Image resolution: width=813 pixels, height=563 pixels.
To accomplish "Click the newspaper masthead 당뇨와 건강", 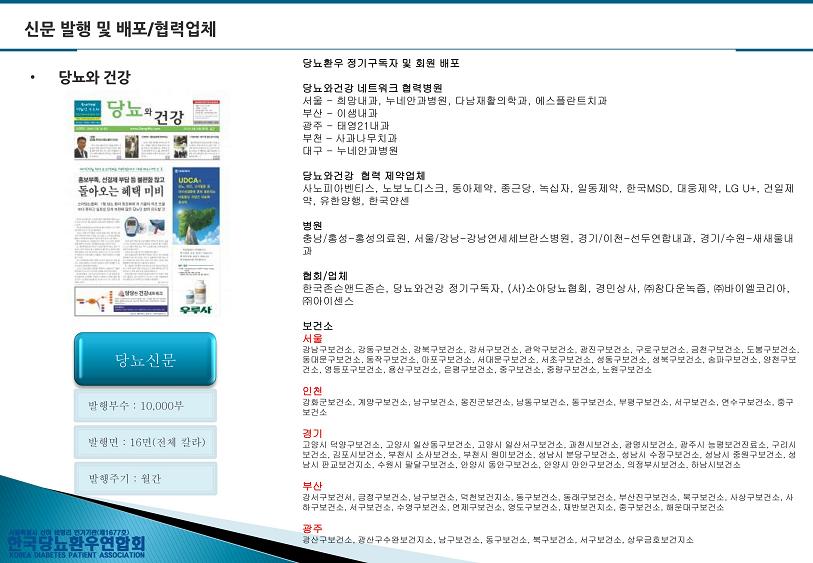I will click(x=146, y=112).
